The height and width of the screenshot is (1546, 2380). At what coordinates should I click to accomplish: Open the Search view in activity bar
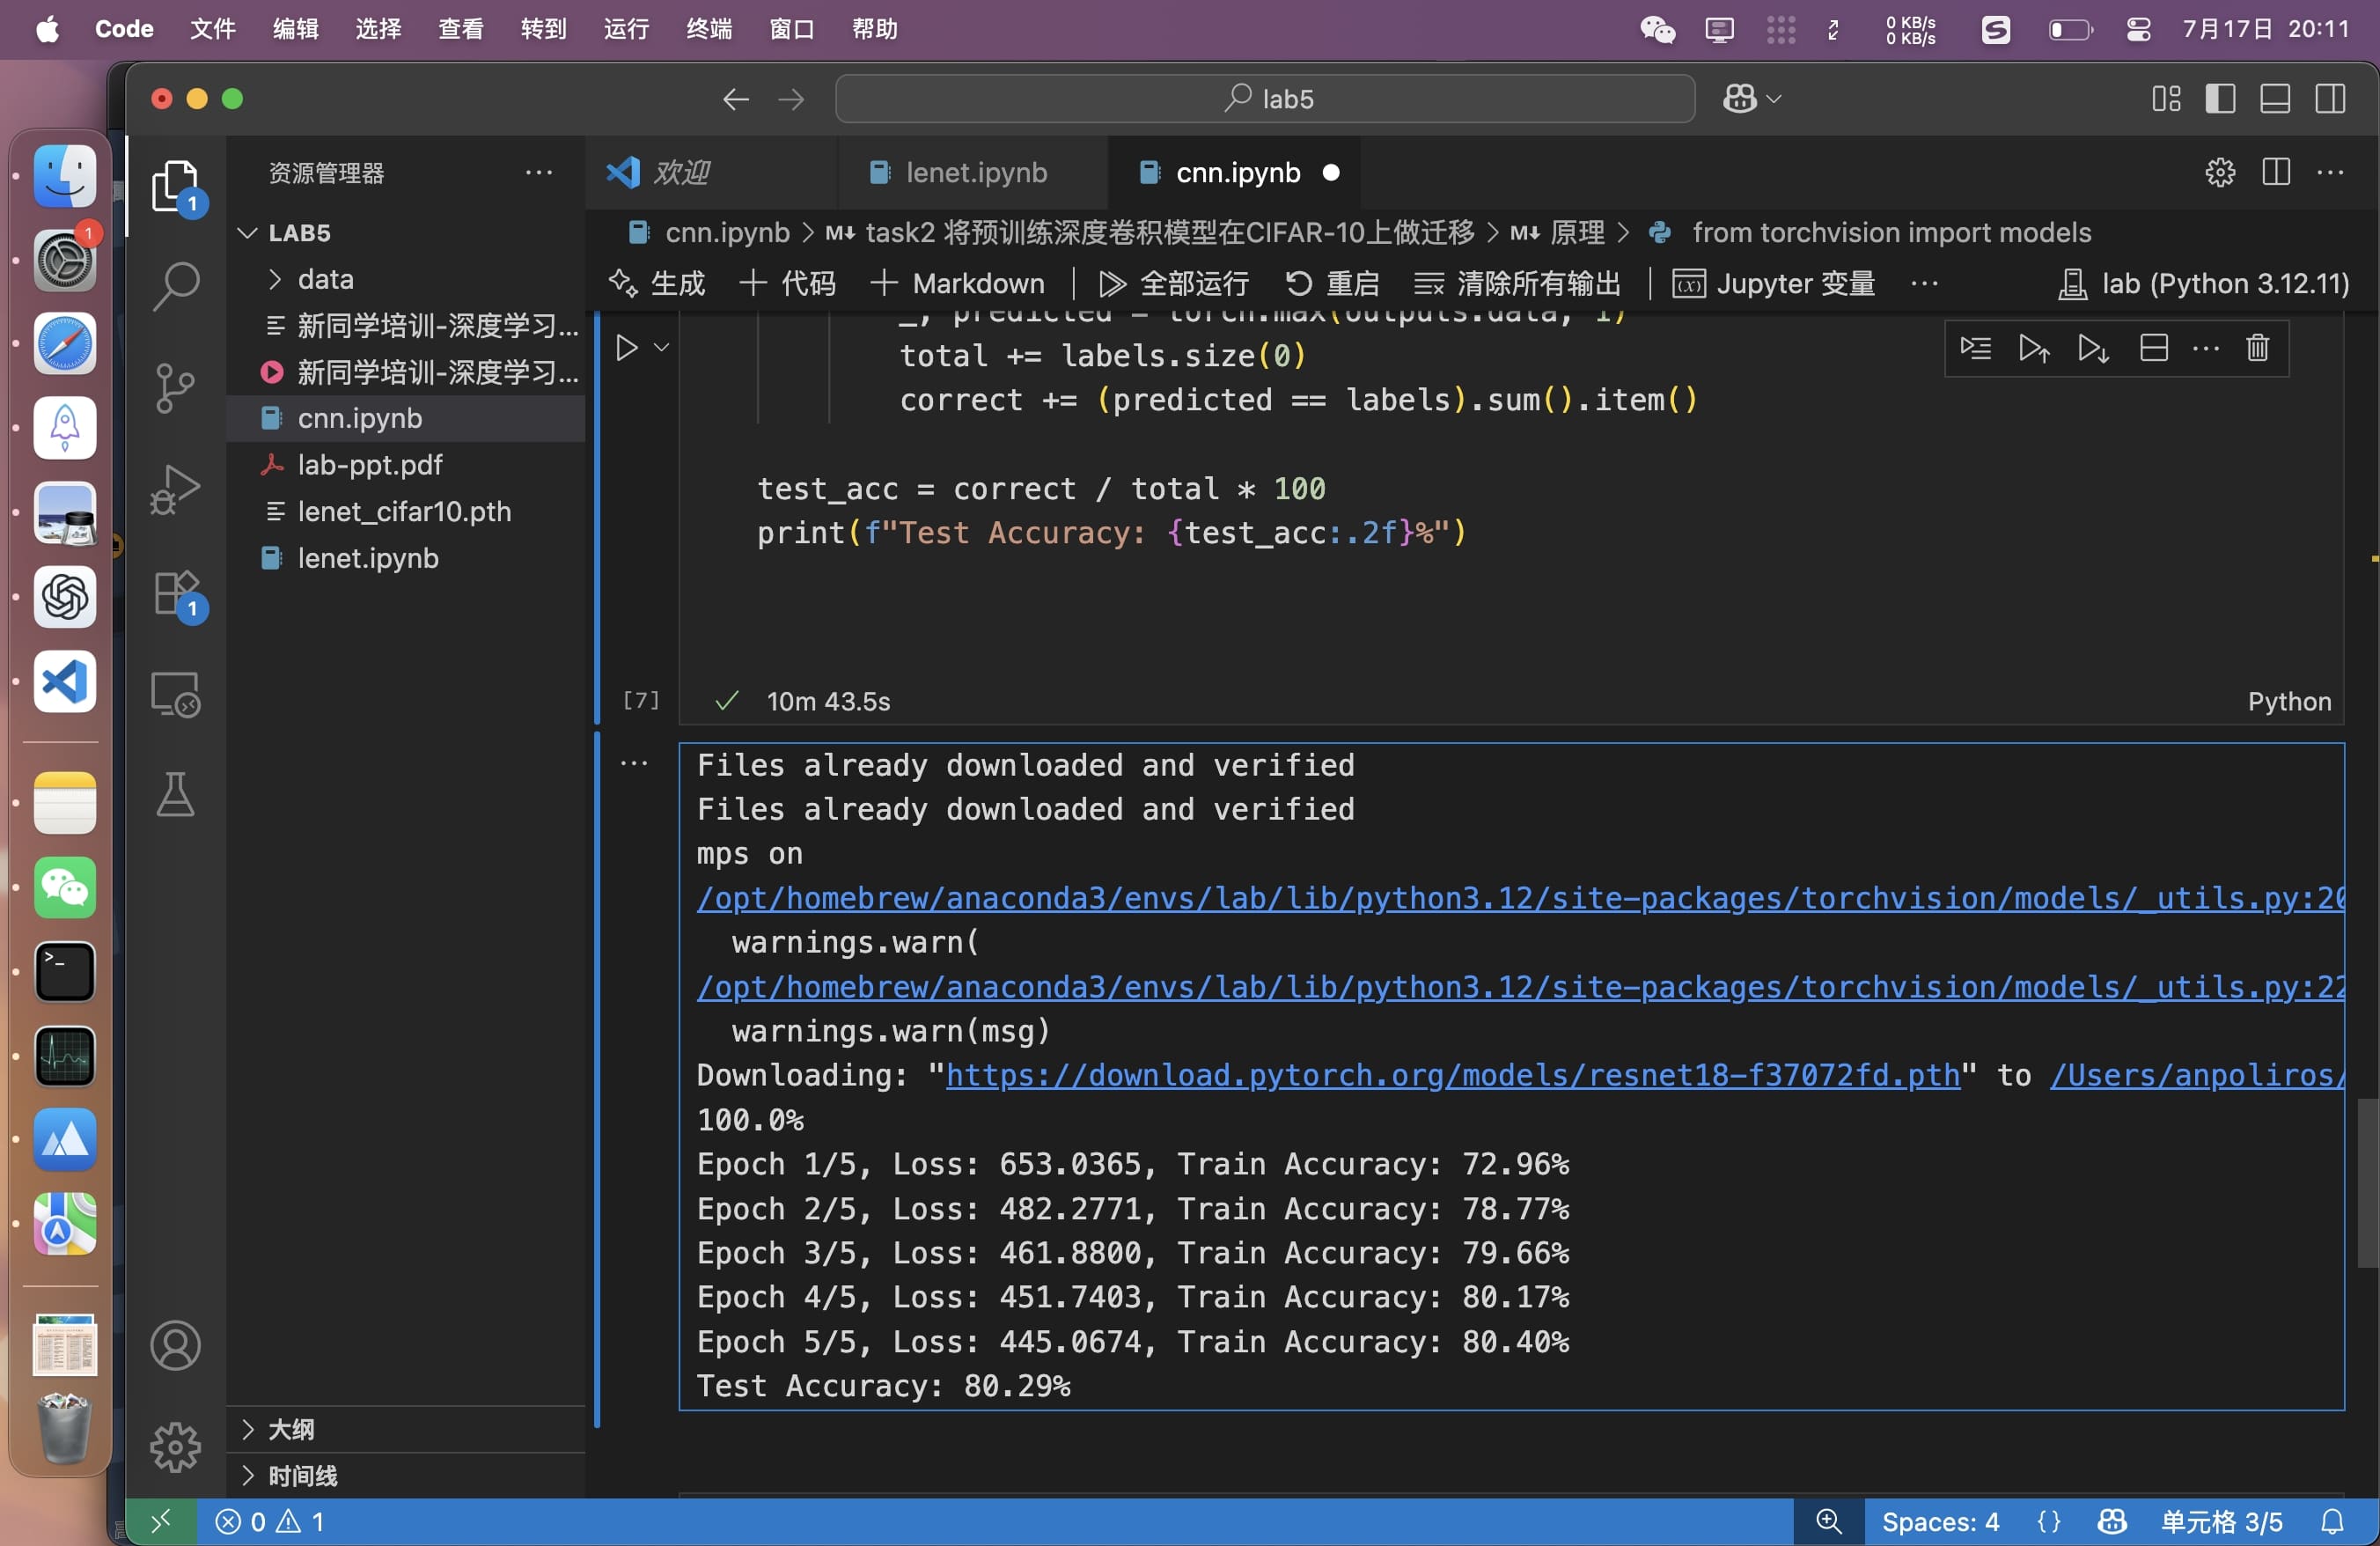coord(176,286)
